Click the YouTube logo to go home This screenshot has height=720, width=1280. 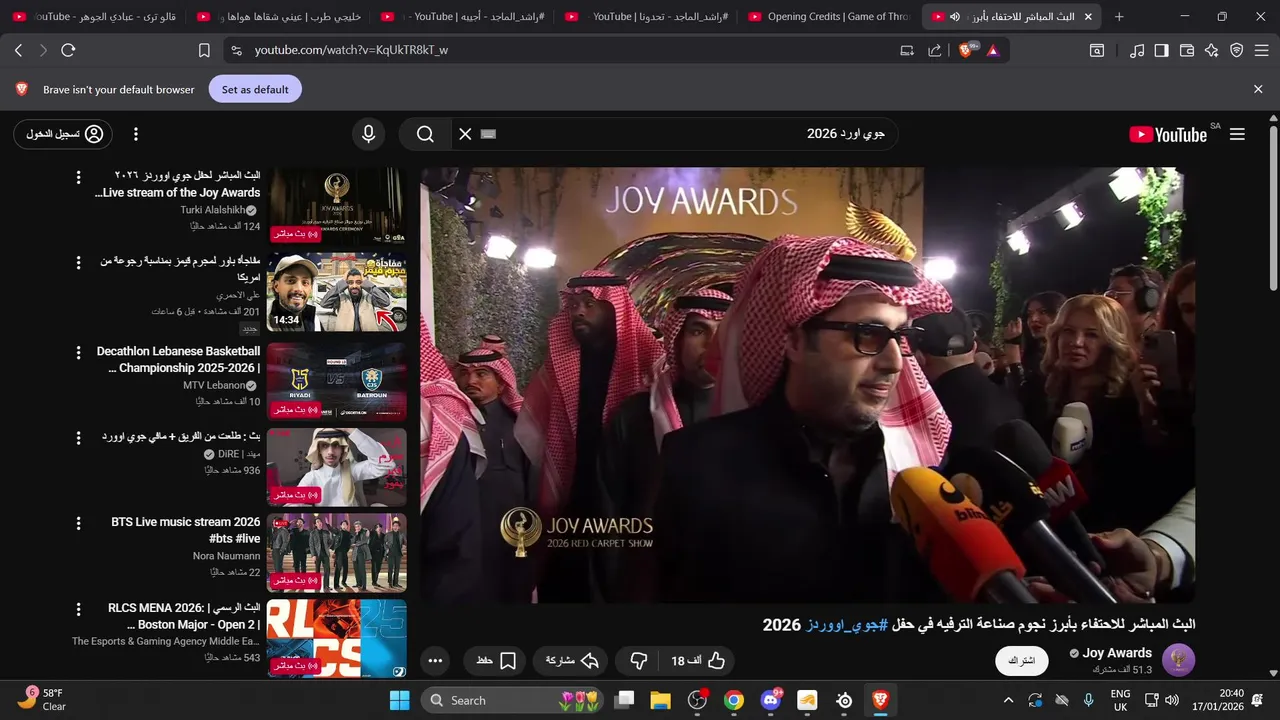(1168, 134)
